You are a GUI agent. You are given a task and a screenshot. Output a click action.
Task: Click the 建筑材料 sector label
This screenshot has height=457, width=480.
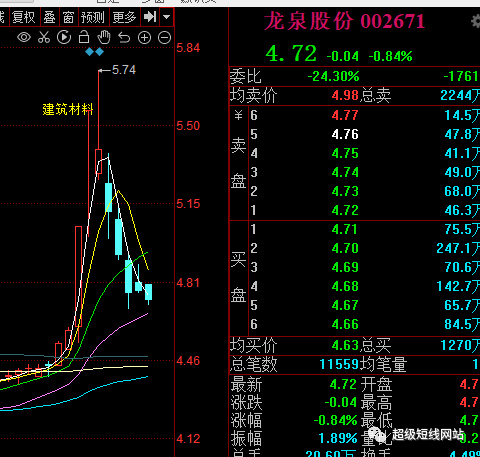coord(68,109)
